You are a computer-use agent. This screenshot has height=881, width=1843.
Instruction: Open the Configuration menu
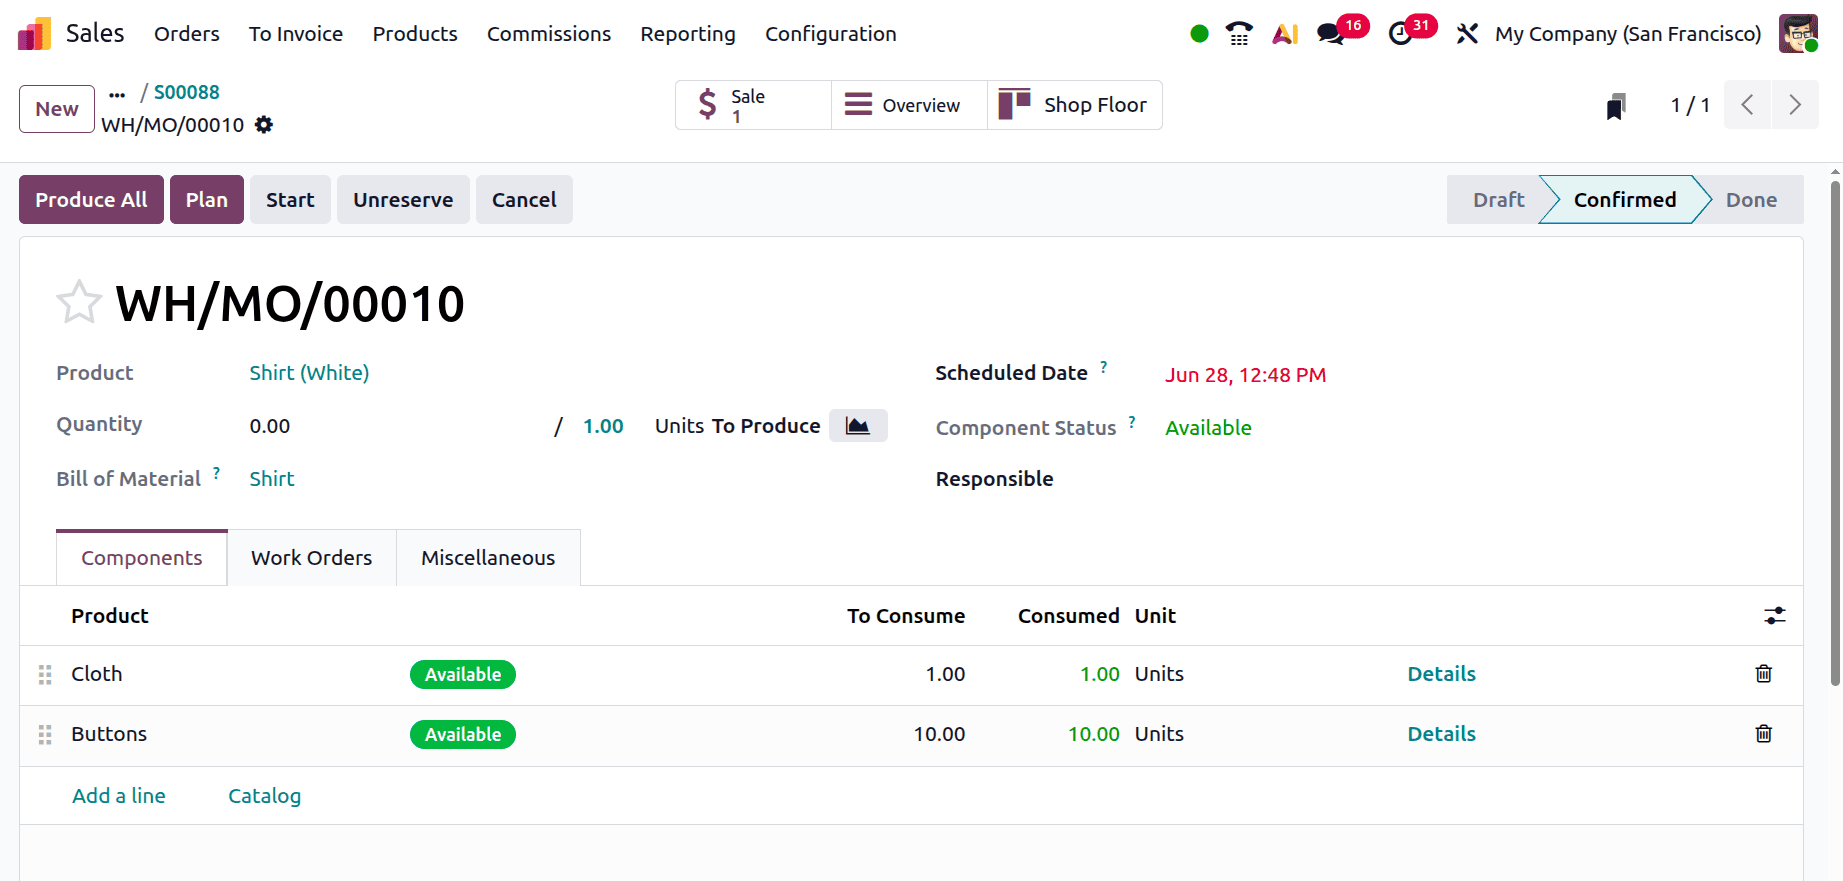(831, 34)
